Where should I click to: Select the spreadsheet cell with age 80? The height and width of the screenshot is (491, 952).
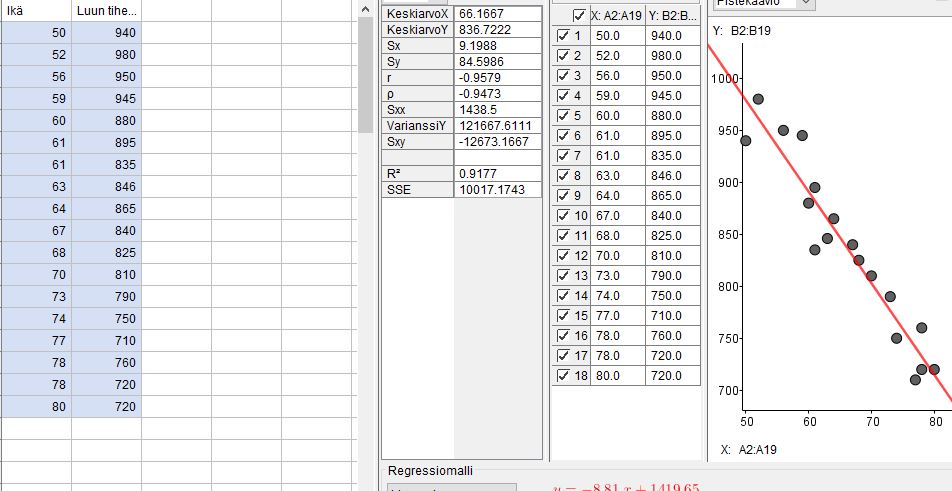pos(35,407)
